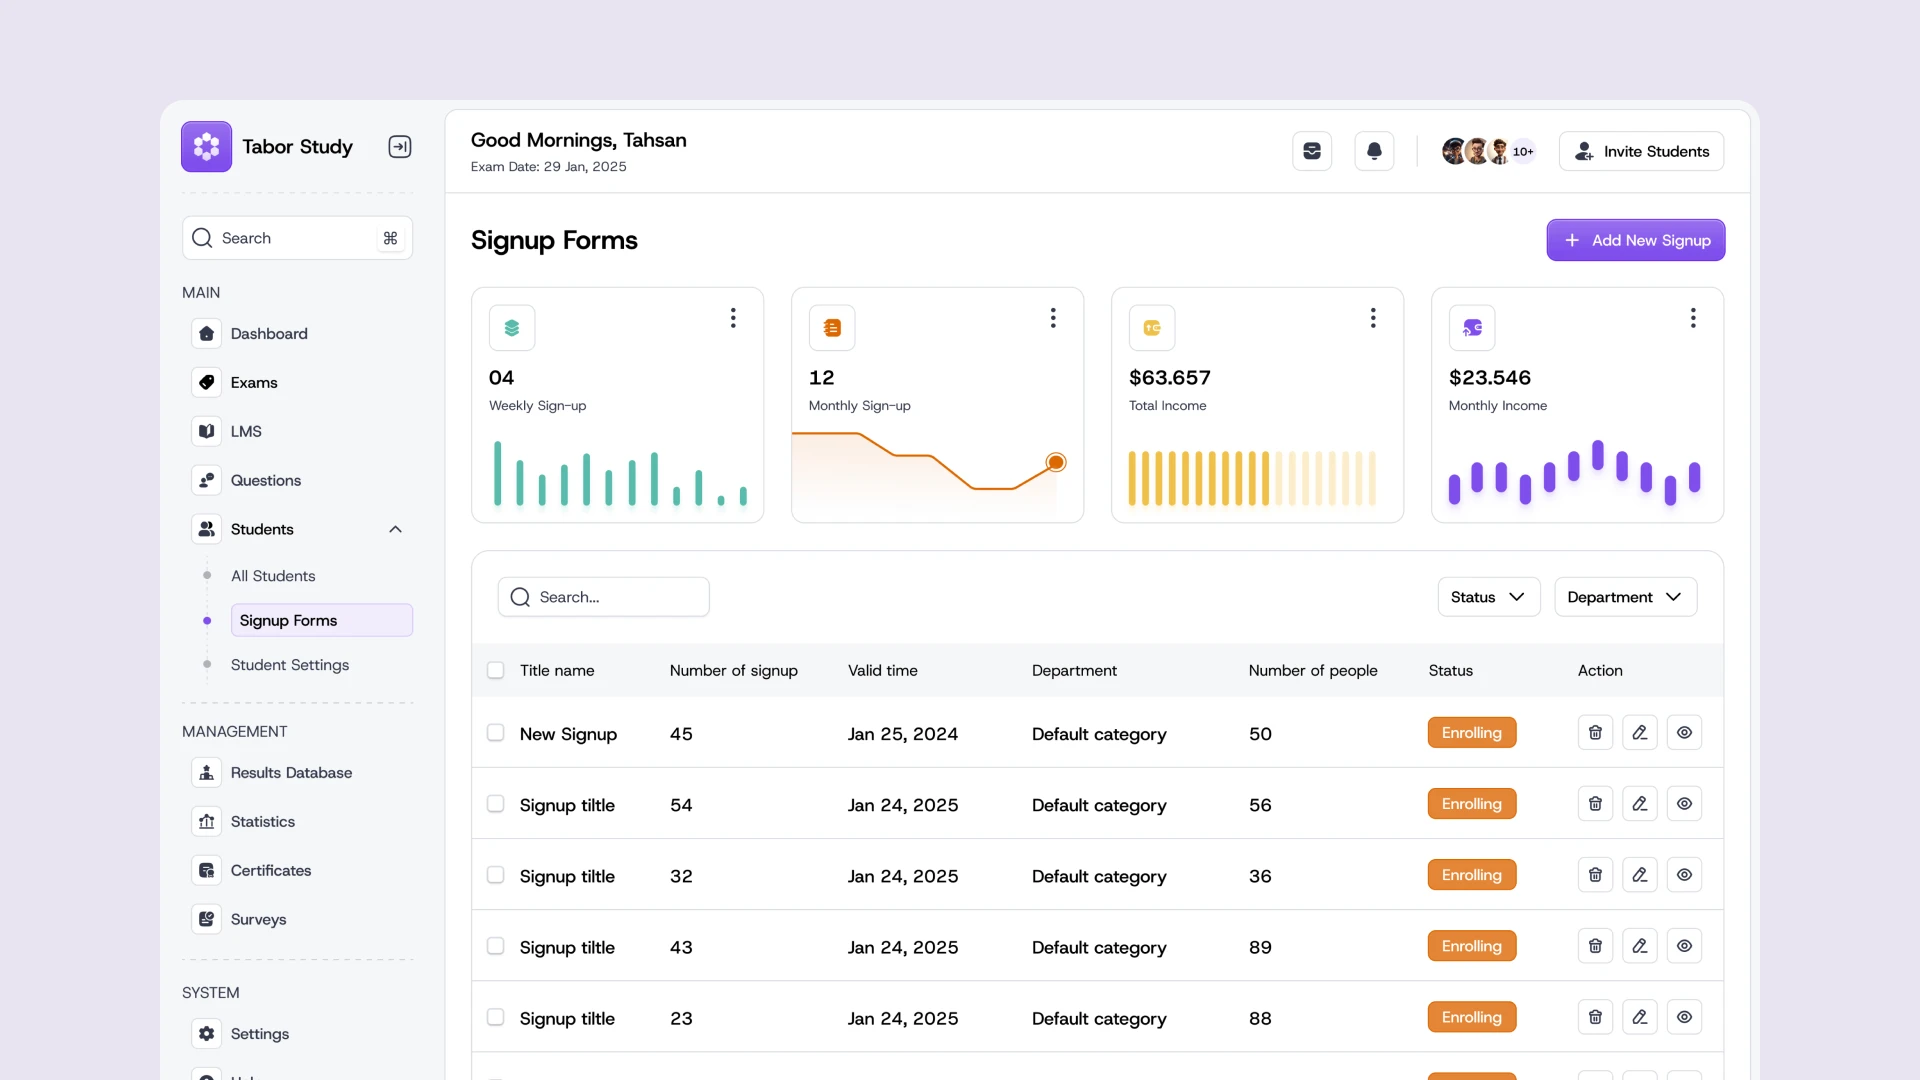Collapse the Students menu chevron
The width and height of the screenshot is (1920, 1080).
click(x=395, y=529)
